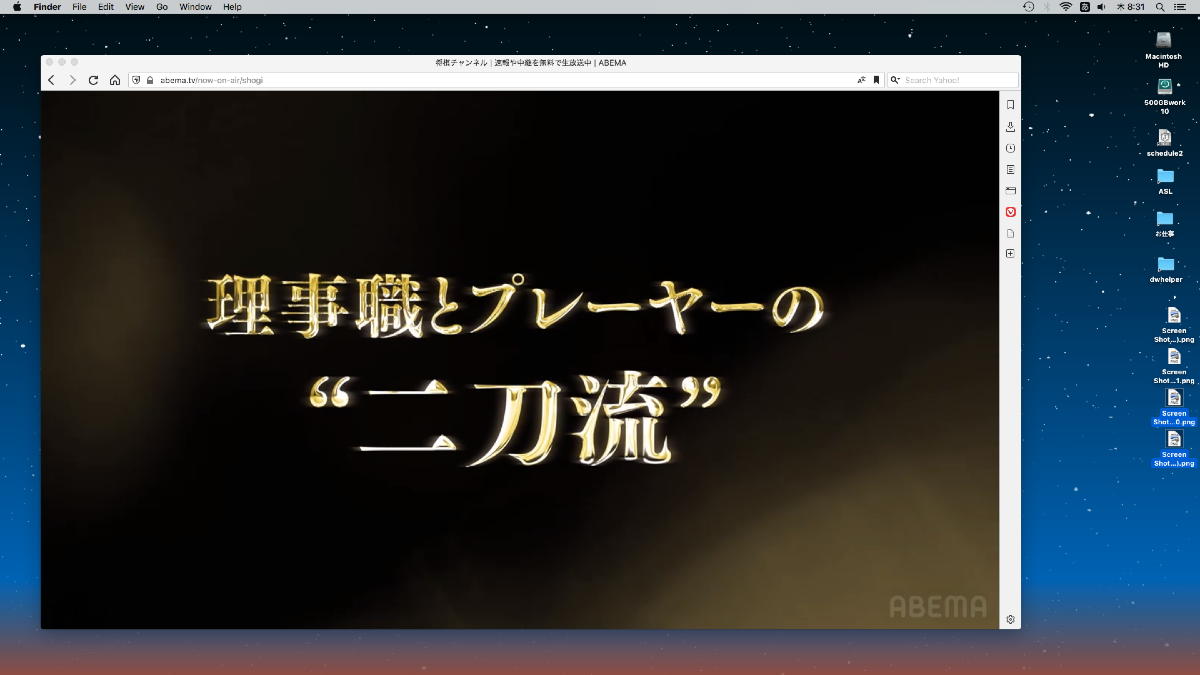Click the abema.tv URL address field
1200x675 pixels.
(x=505, y=80)
